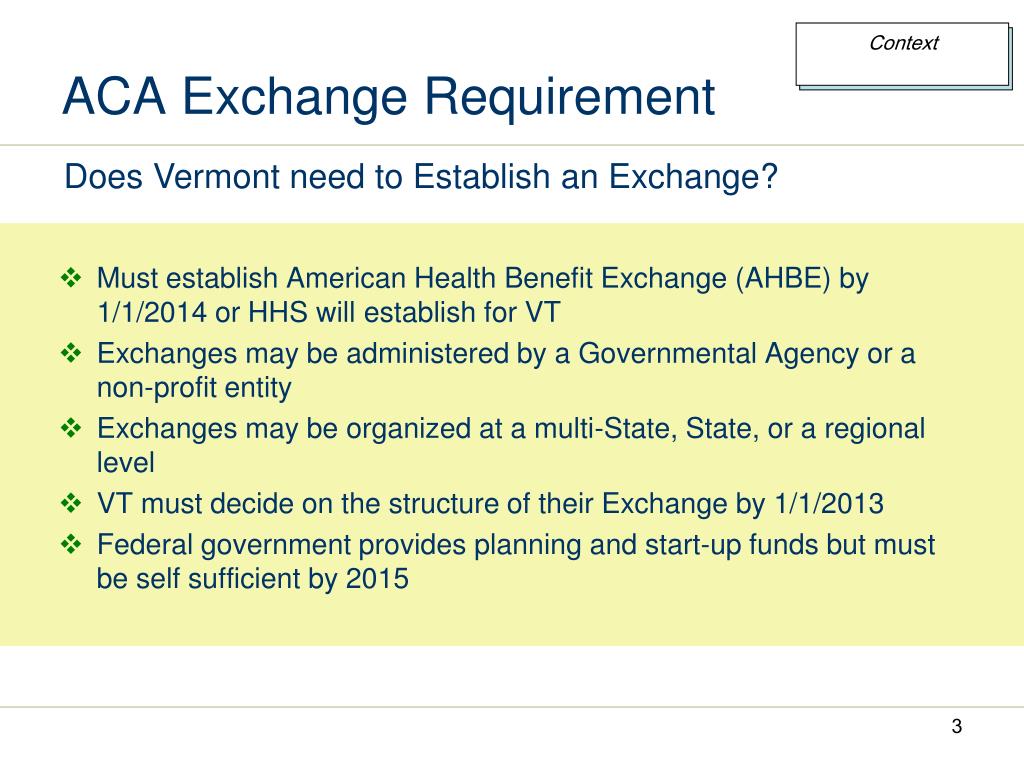Screen dimensions: 1024x768
Task: Click the text 'non-profit entity'
Action: pos(194,388)
